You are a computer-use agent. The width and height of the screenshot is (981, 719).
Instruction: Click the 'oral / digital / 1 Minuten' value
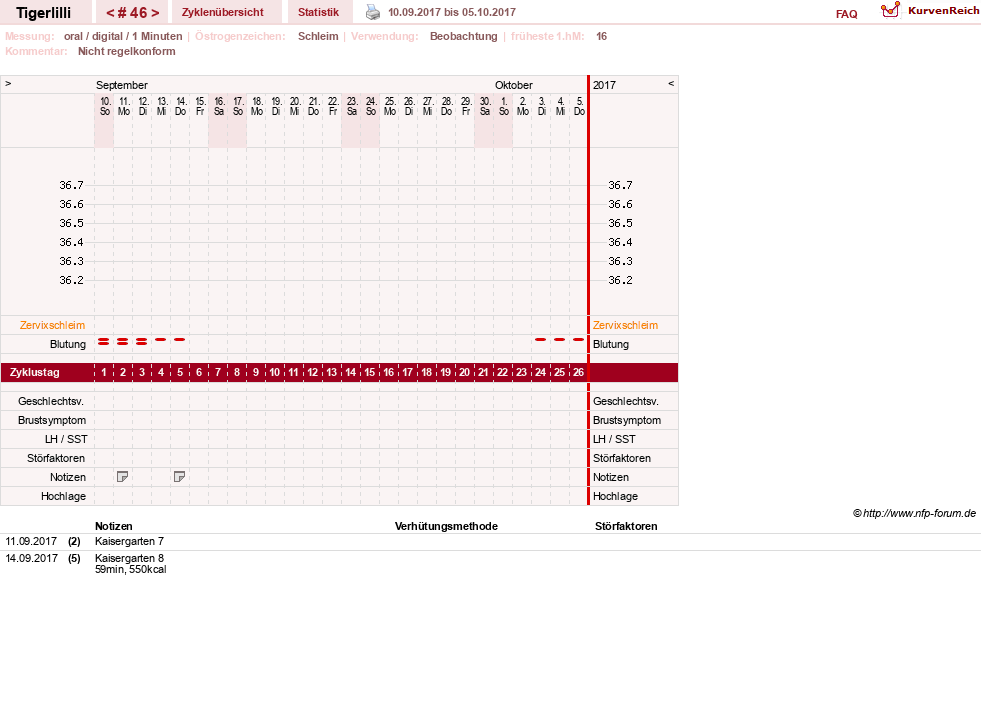123,36
